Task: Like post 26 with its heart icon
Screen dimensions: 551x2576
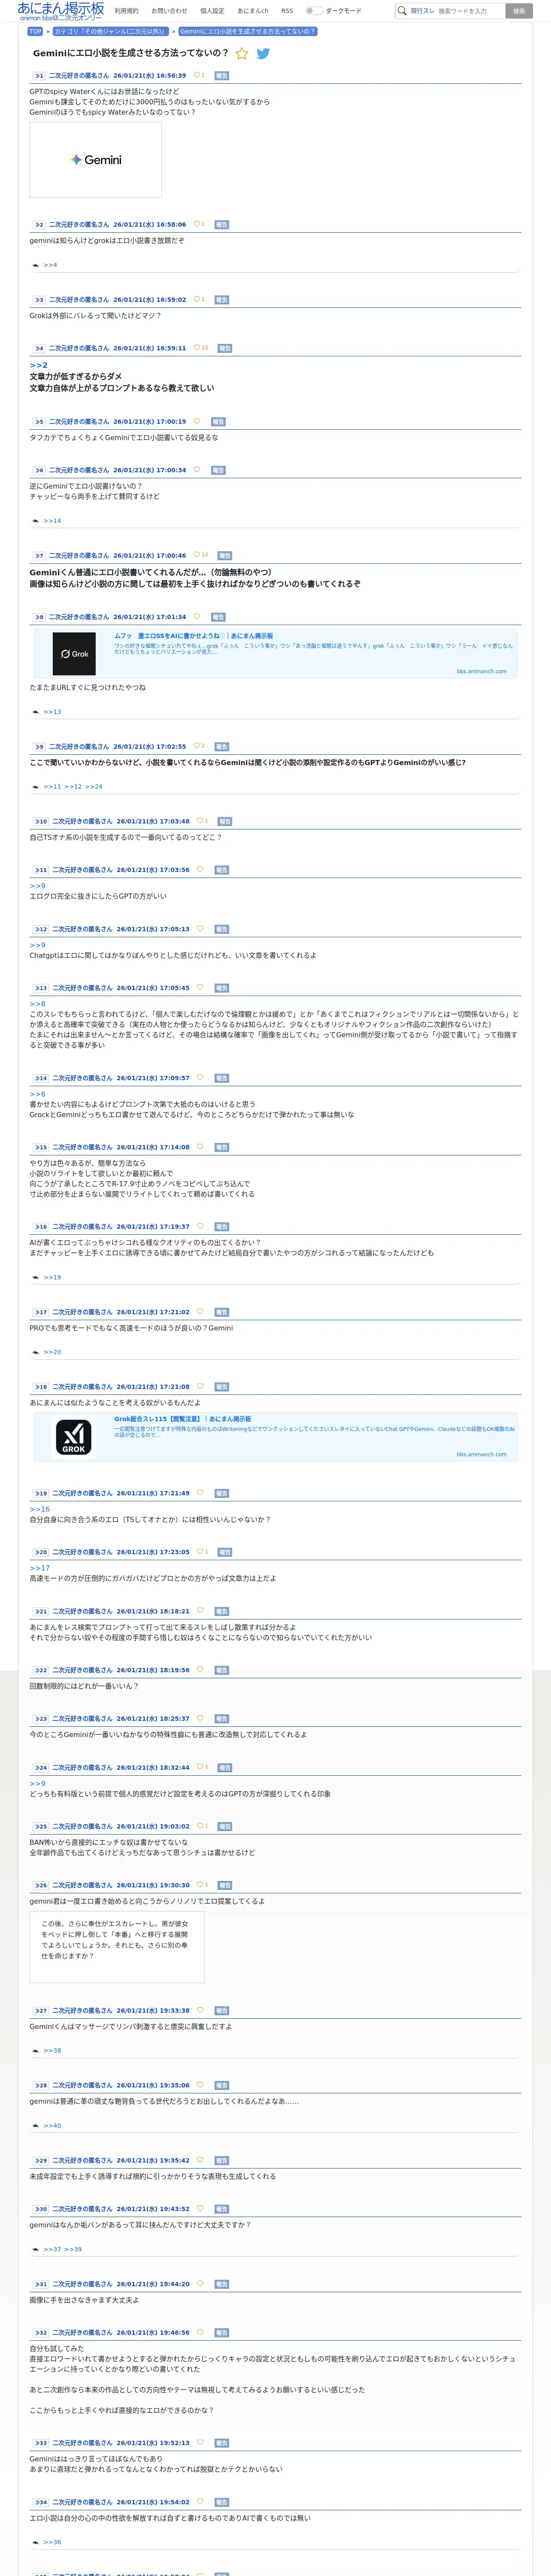Action: 200,1885
